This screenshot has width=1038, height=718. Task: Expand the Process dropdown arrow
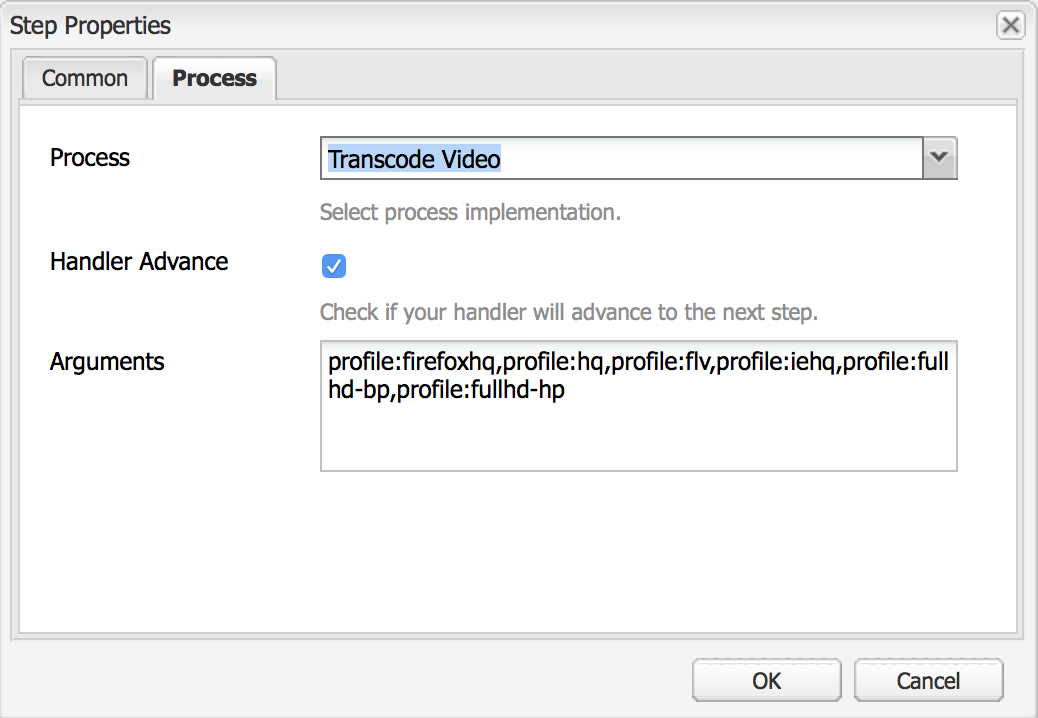click(x=939, y=157)
